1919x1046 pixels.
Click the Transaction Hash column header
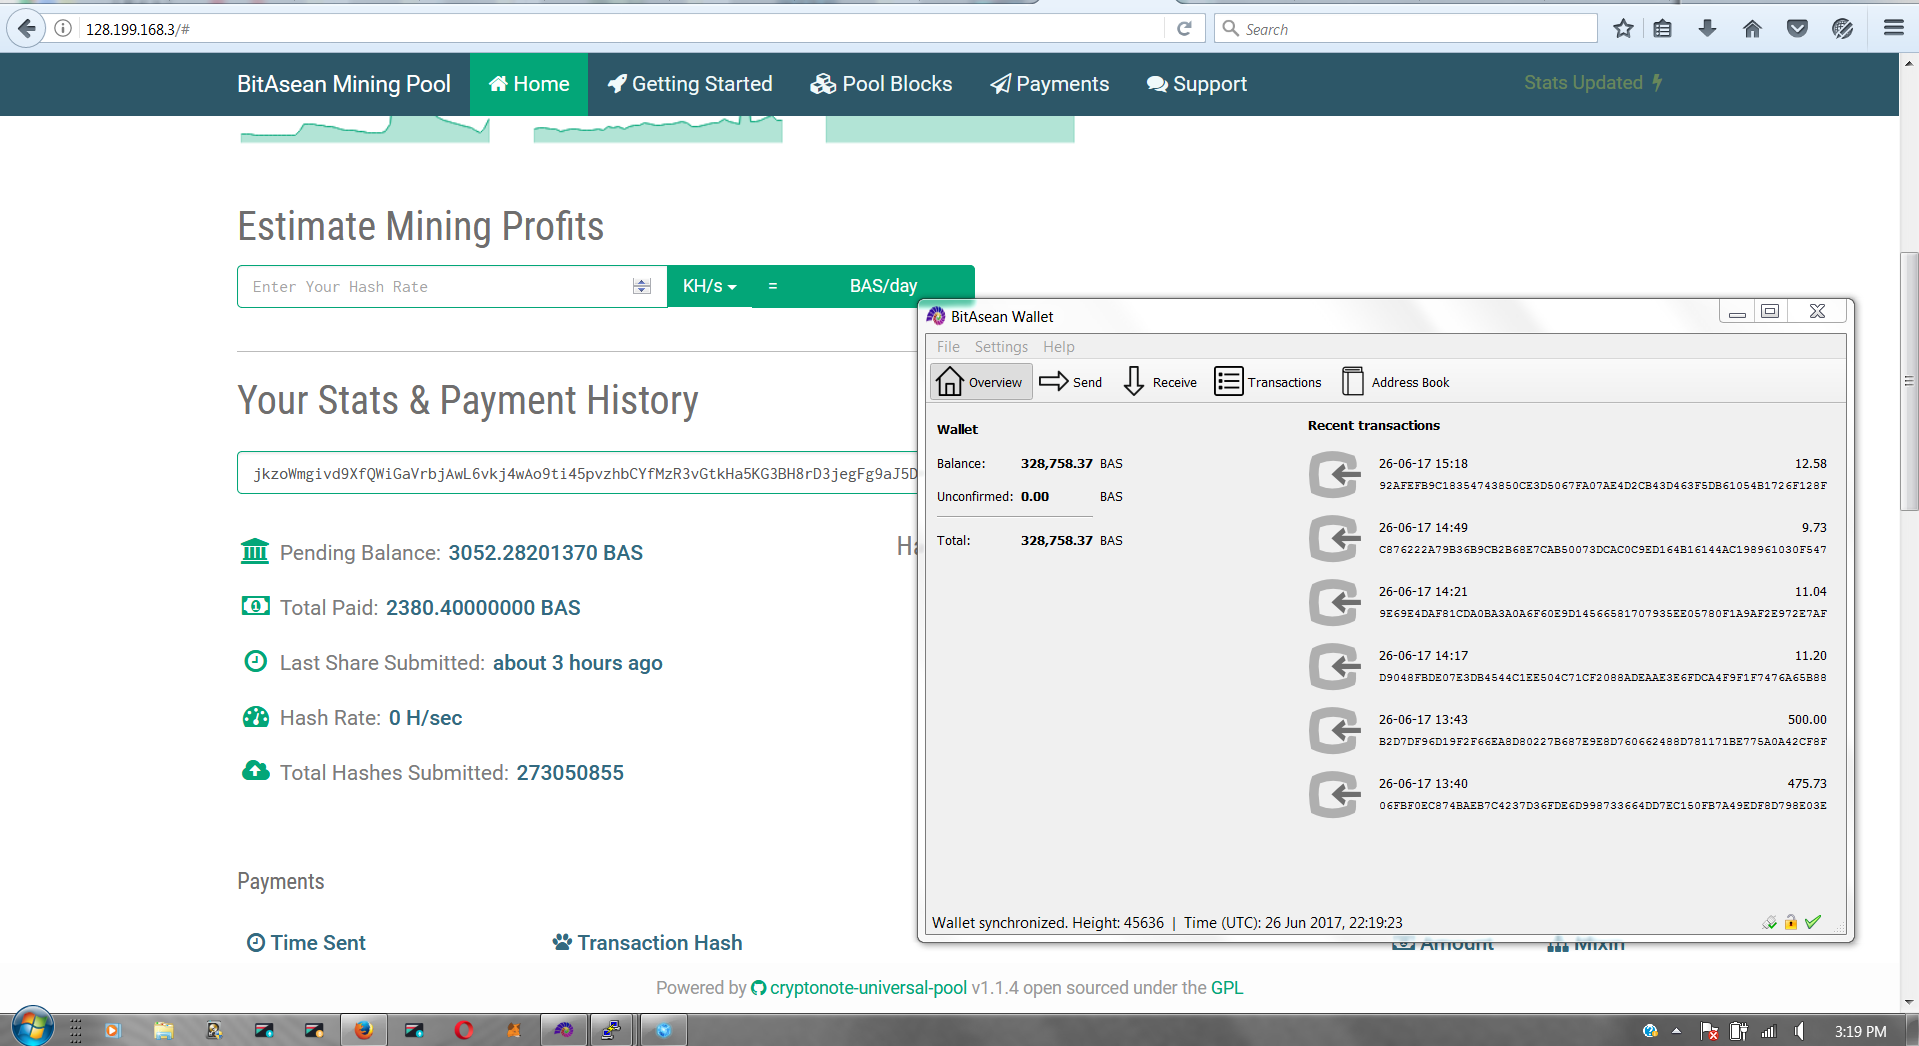coord(648,943)
